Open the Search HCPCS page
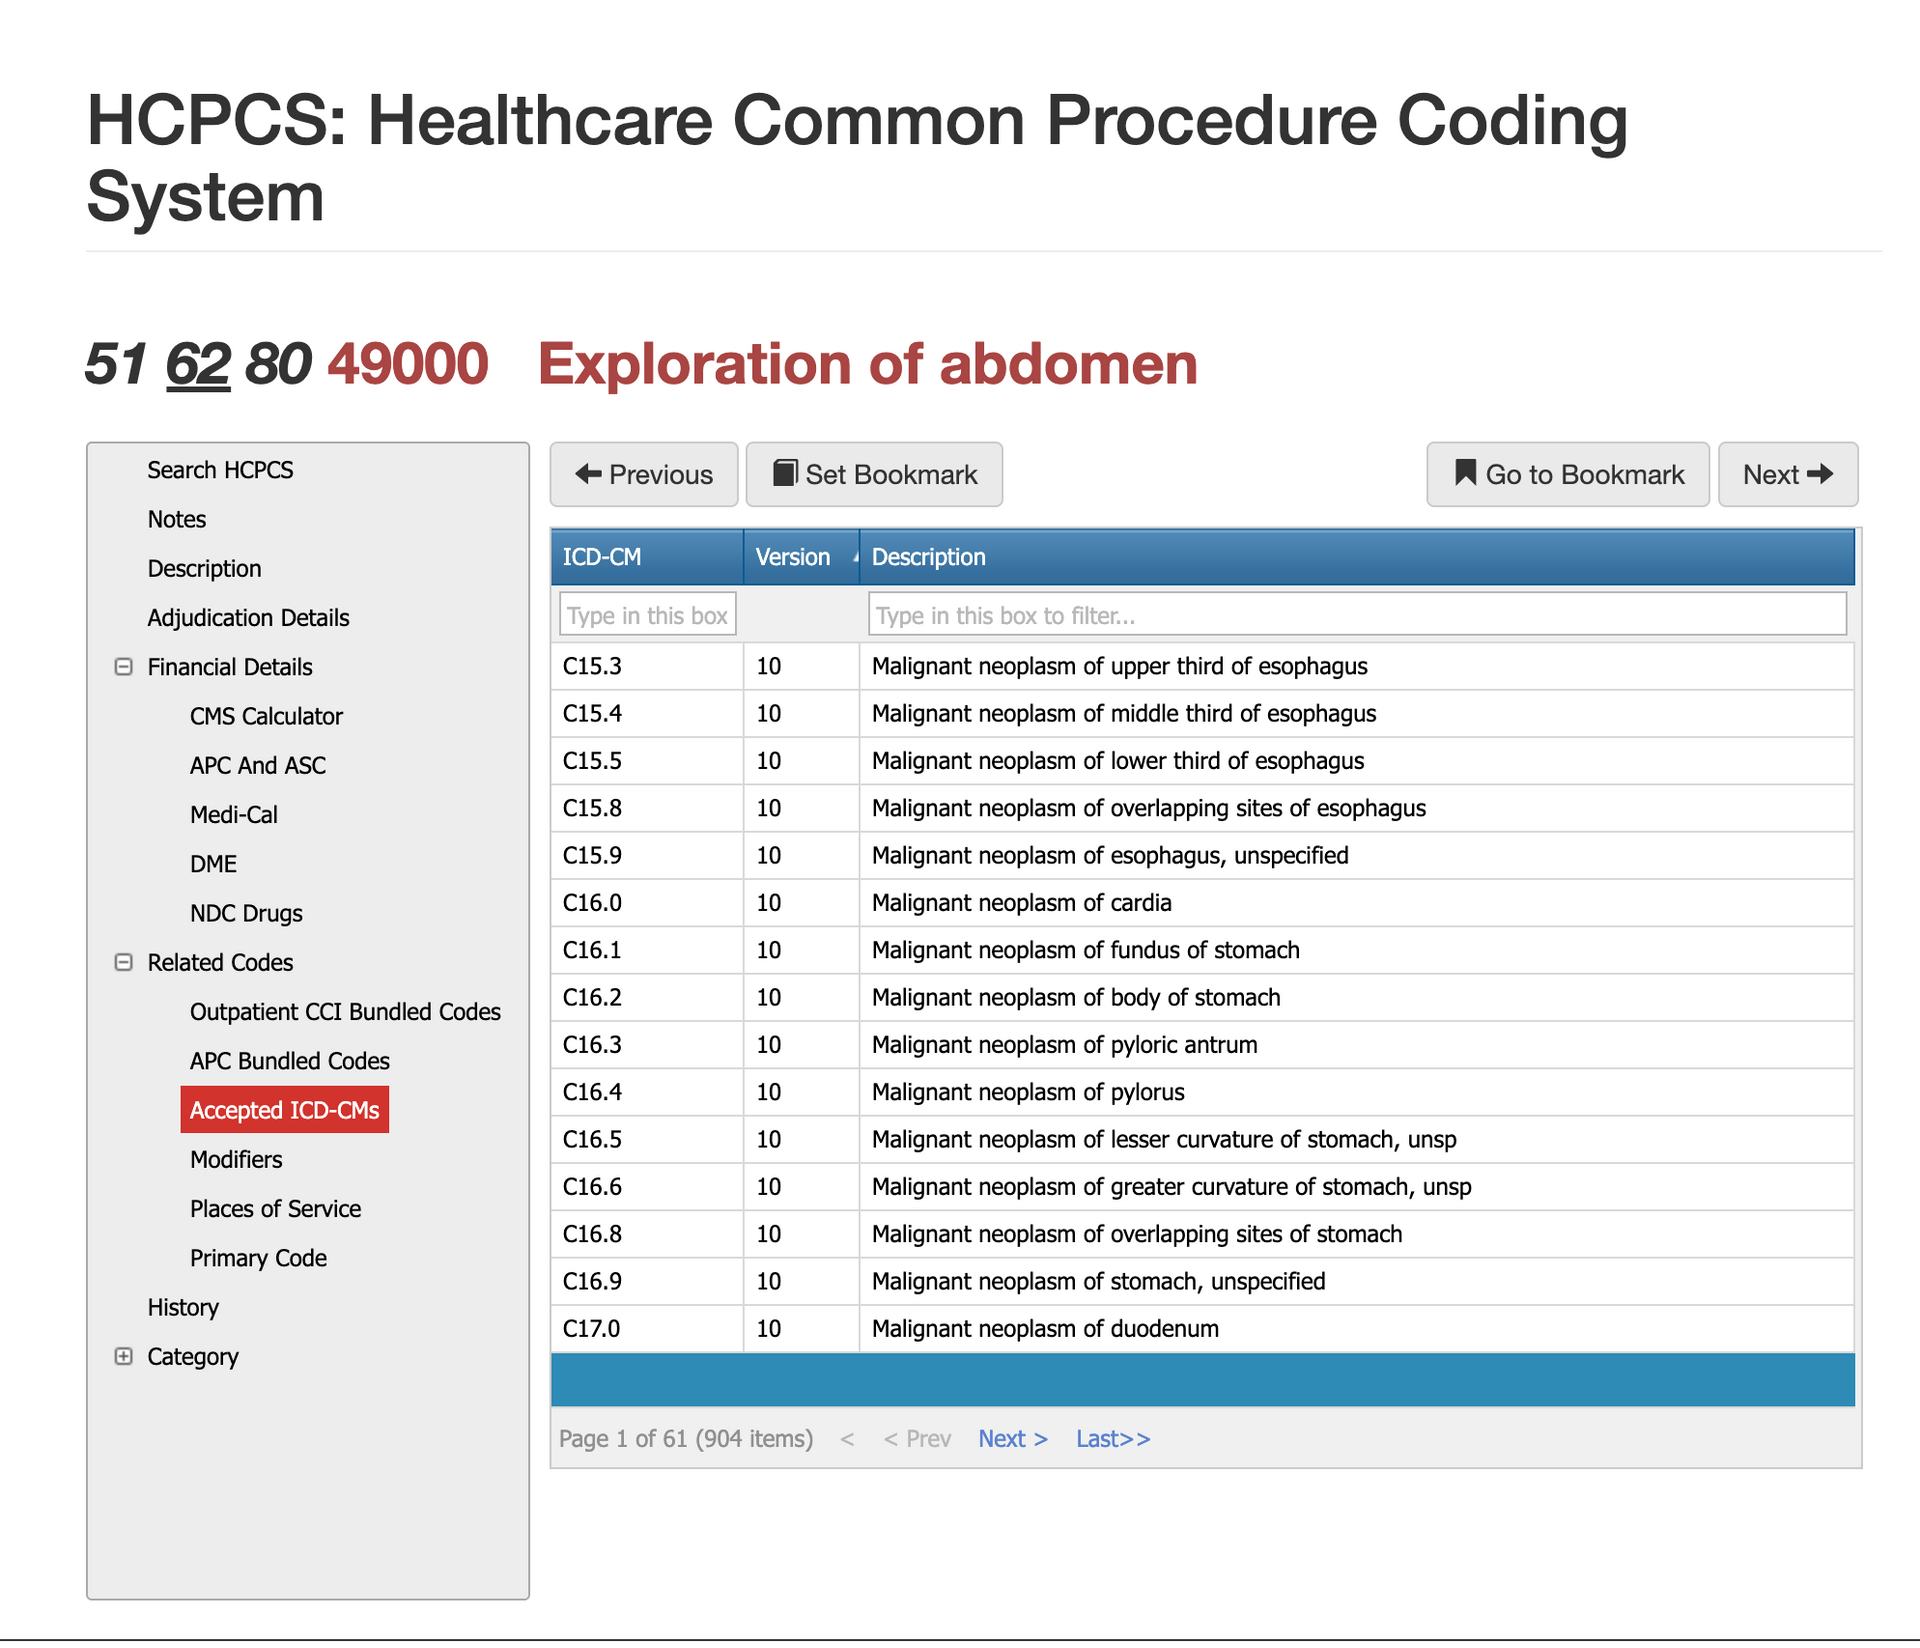The width and height of the screenshot is (1920, 1648). click(220, 470)
